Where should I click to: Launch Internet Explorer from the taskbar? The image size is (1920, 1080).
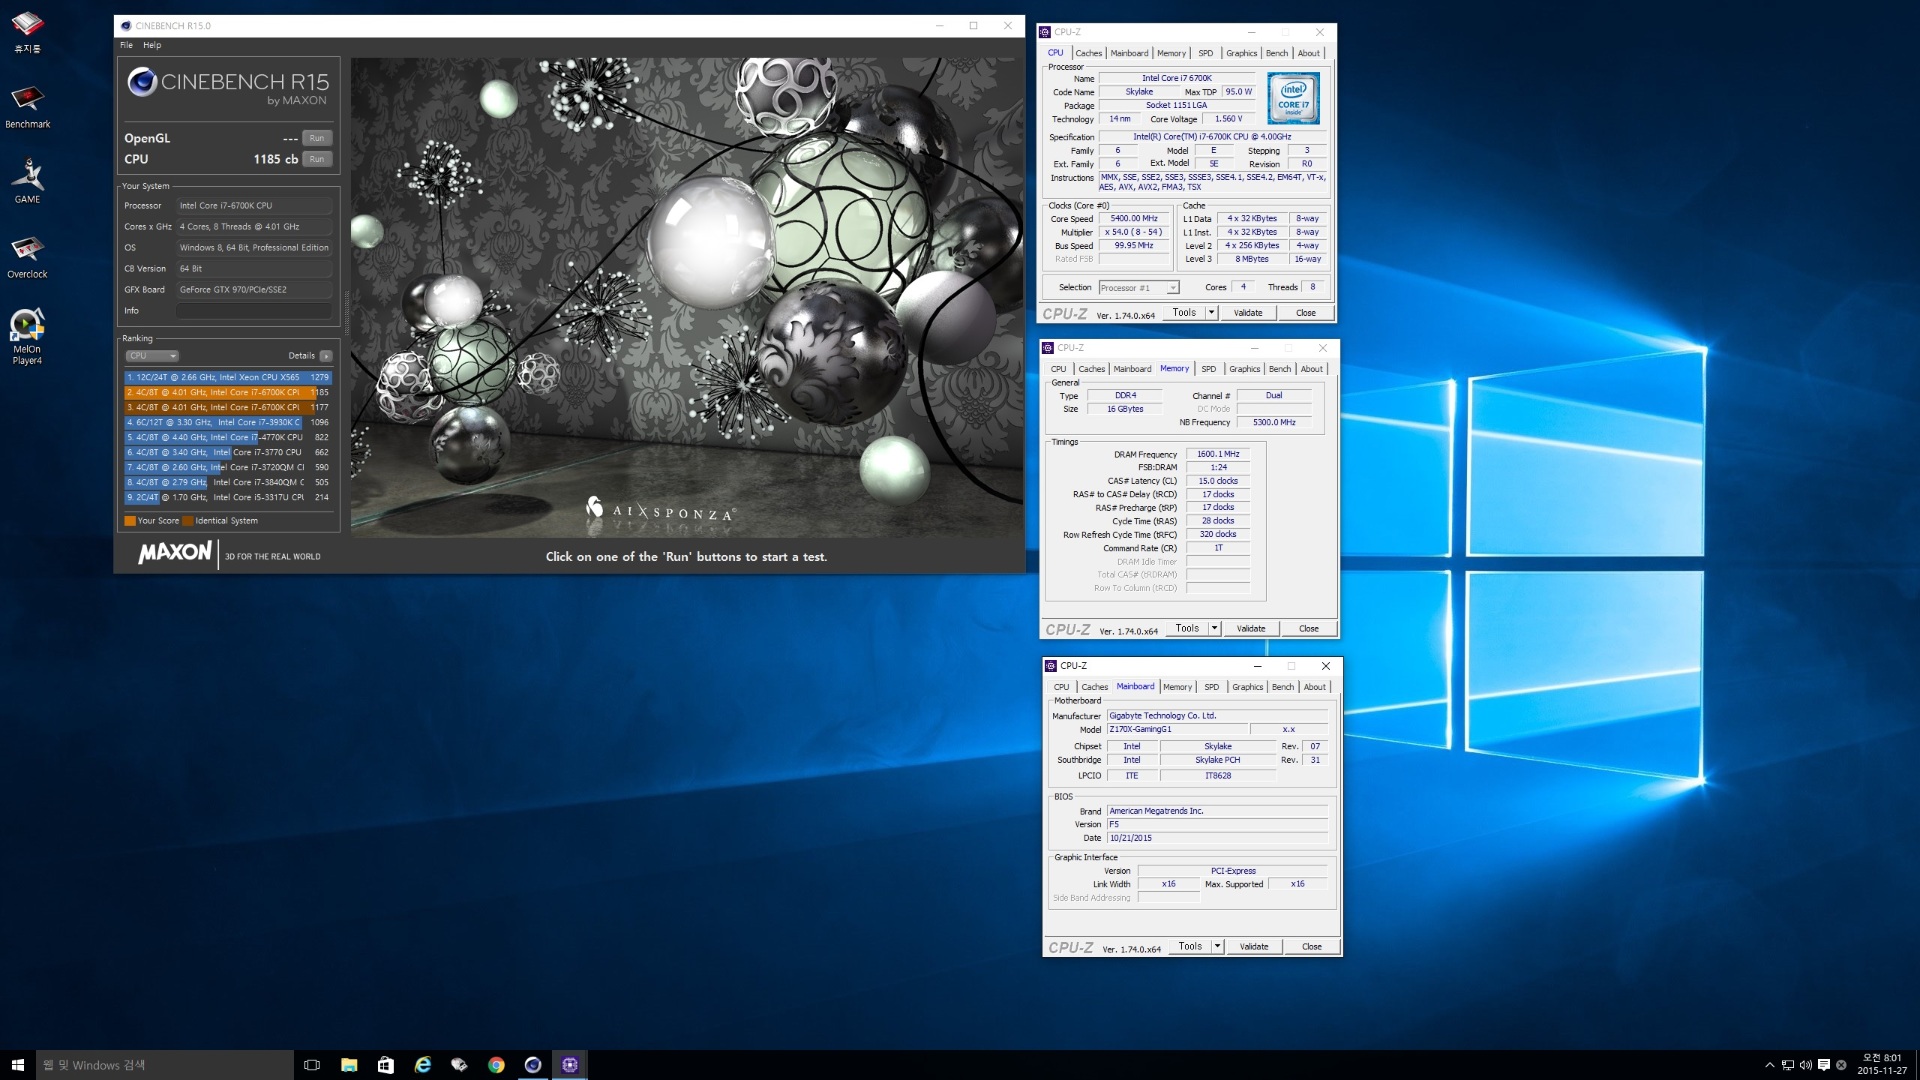tap(423, 1065)
